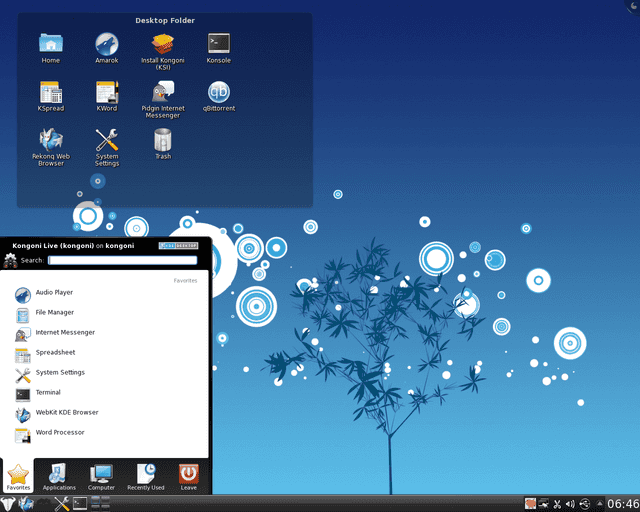Open KSpread desktop icon
Screen dimensions: 640x512
click(51, 96)
